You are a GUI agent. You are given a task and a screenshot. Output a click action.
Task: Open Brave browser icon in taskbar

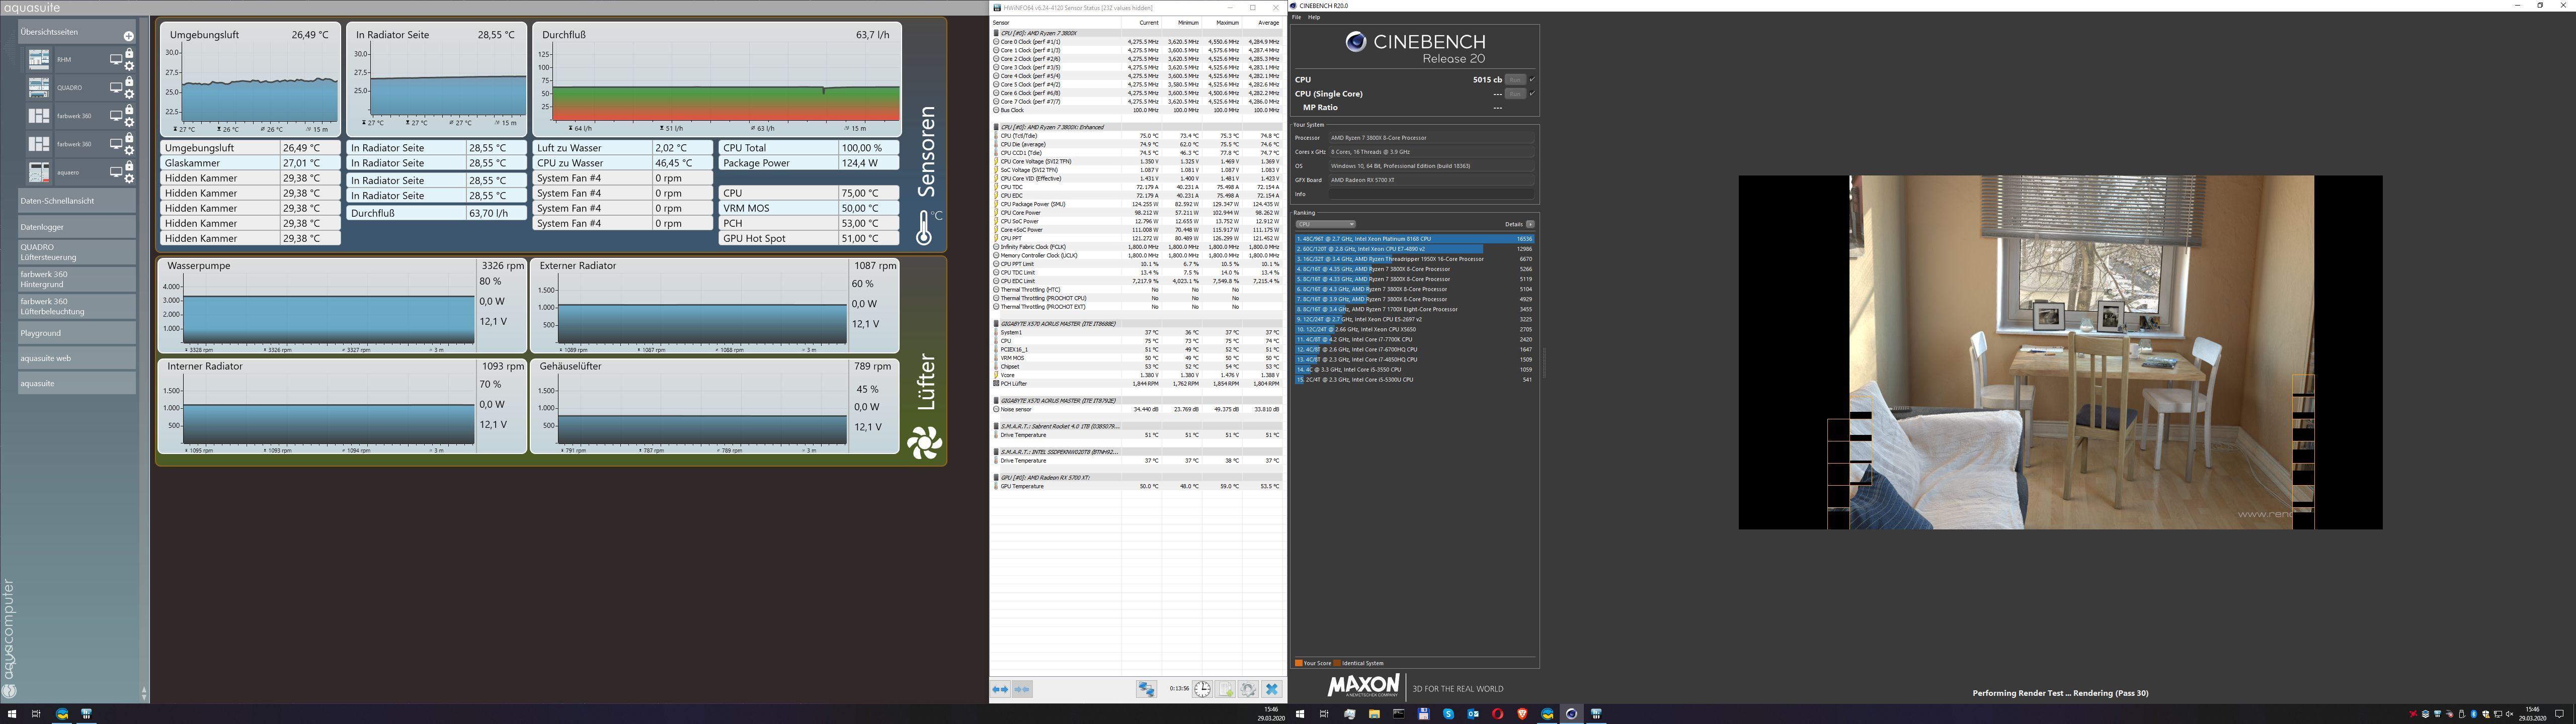point(1522,714)
